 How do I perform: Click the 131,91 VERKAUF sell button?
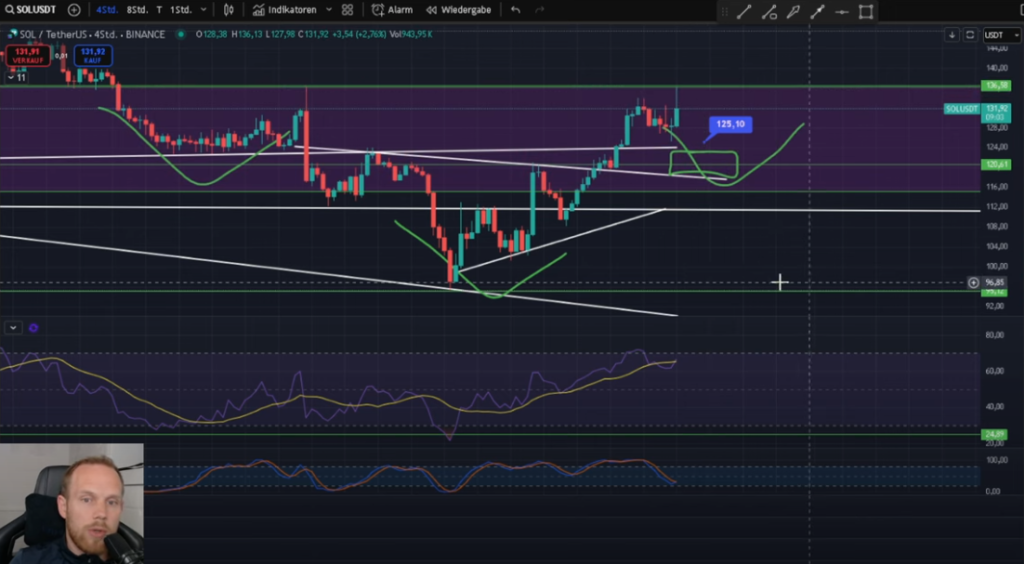(27, 55)
